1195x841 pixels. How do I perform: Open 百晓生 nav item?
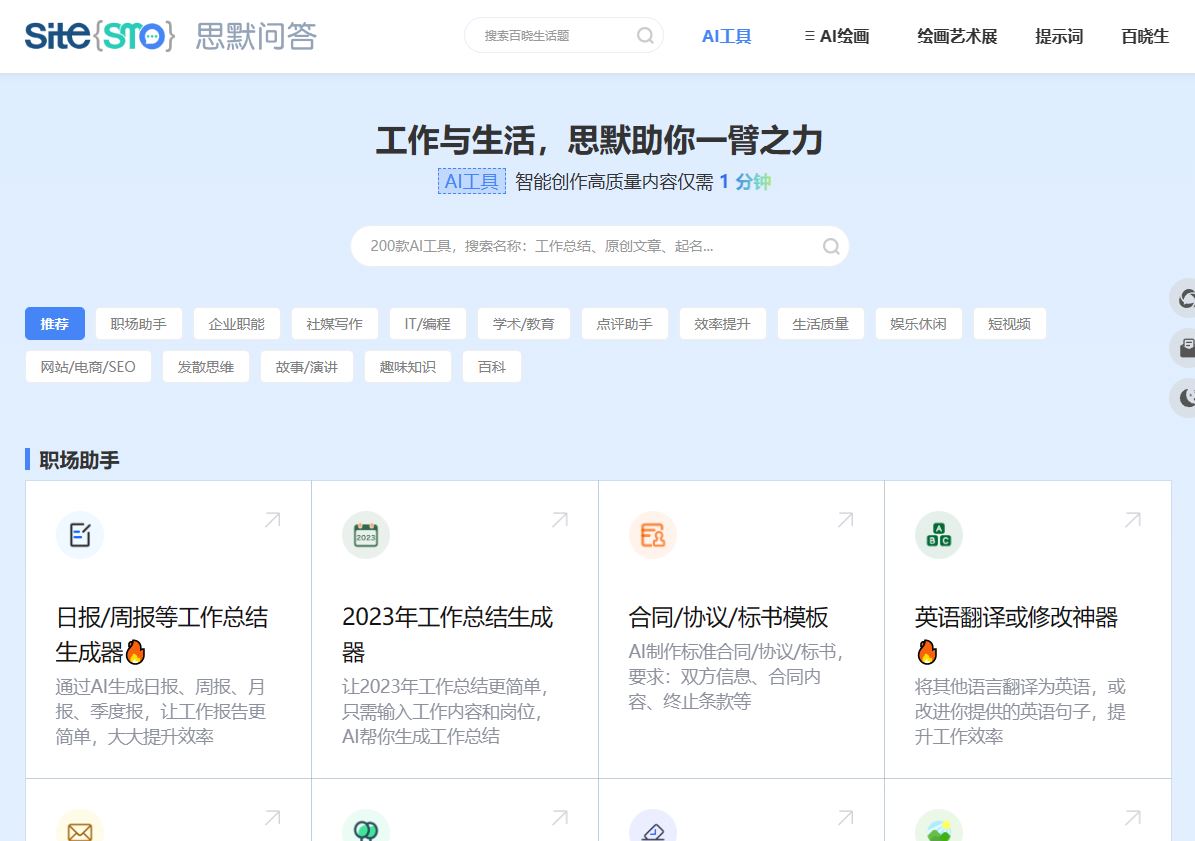click(1145, 36)
